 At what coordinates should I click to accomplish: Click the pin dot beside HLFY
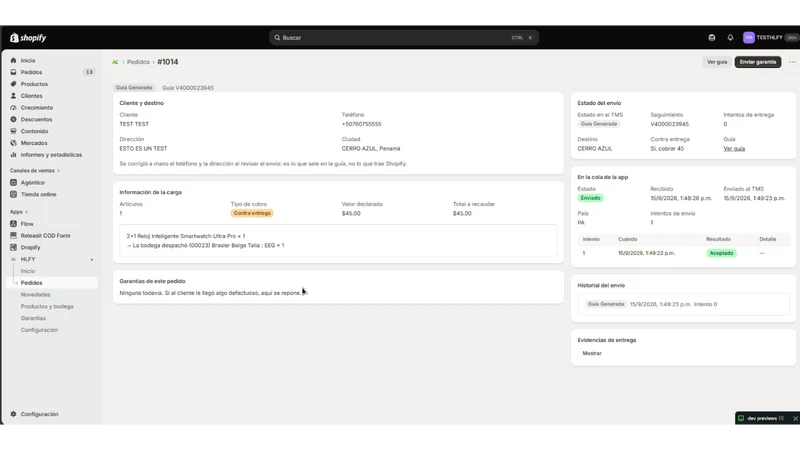[92, 260]
